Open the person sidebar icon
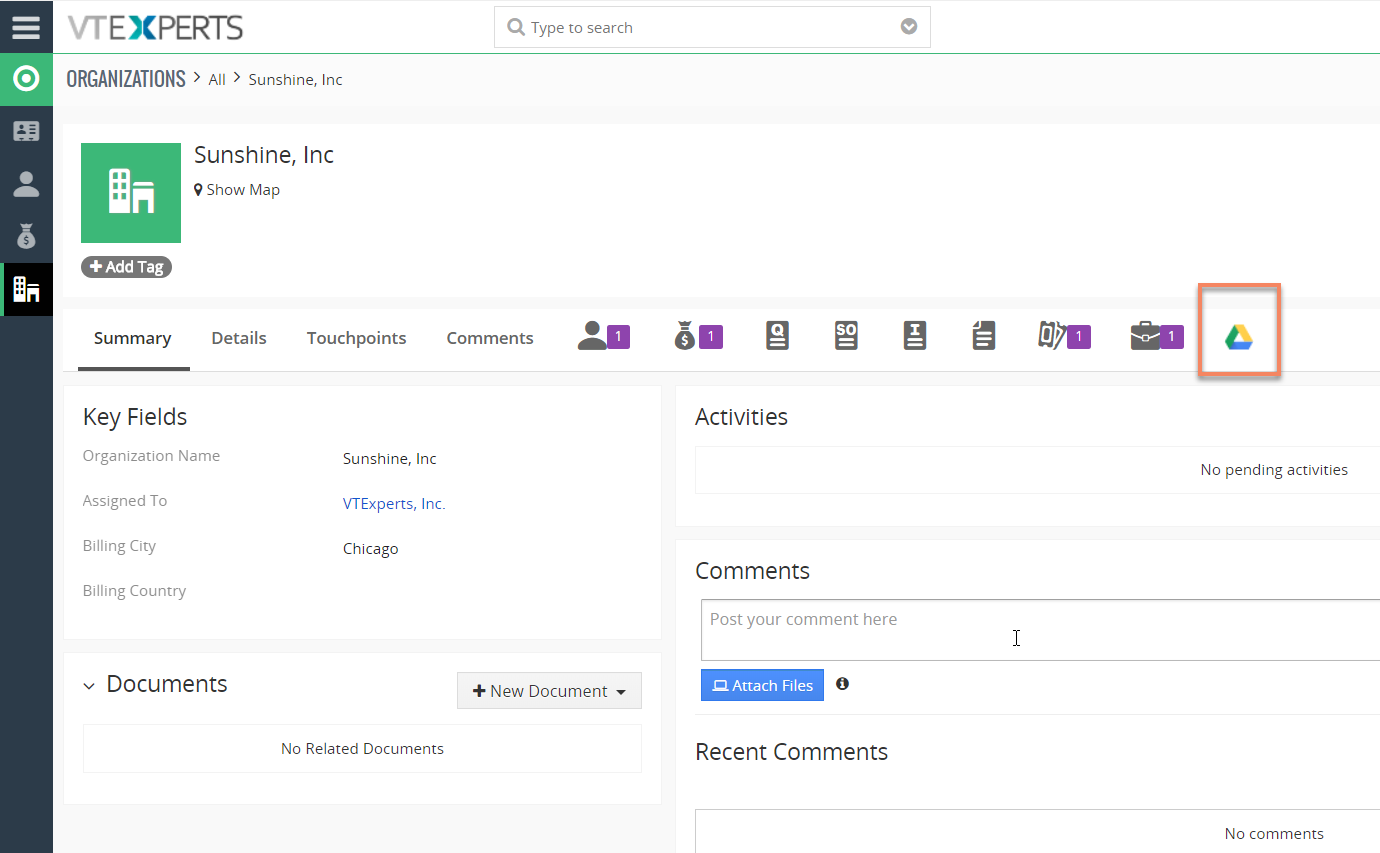This screenshot has width=1380, height=853. click(26, 184)
